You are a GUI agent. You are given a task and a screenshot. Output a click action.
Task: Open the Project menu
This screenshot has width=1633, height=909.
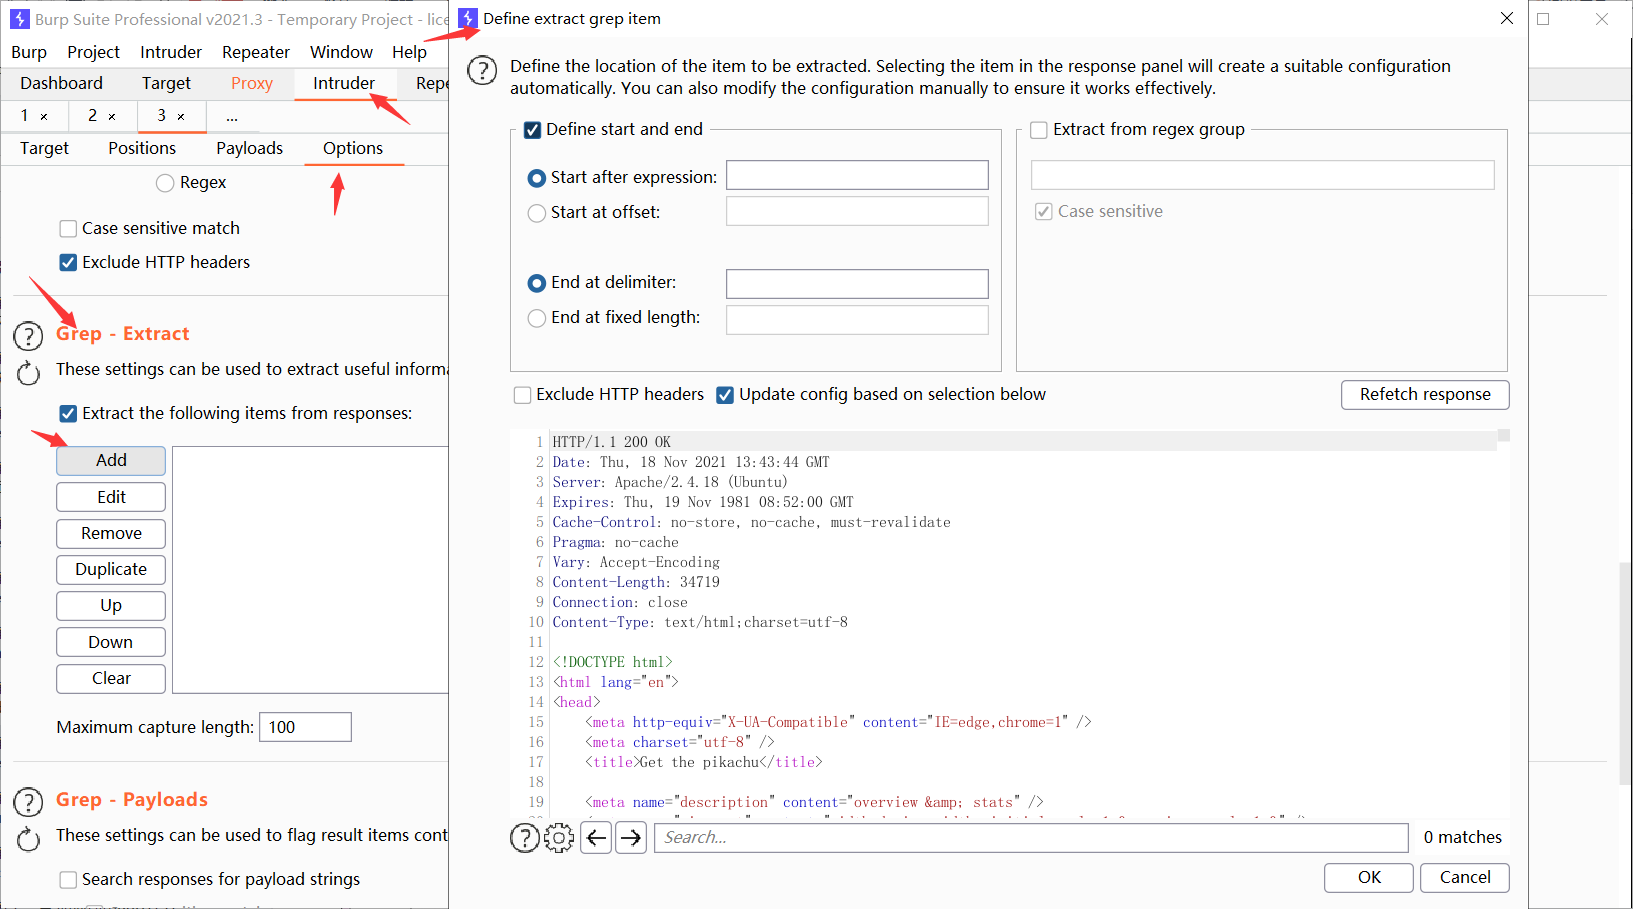click(x=93, y=52)
